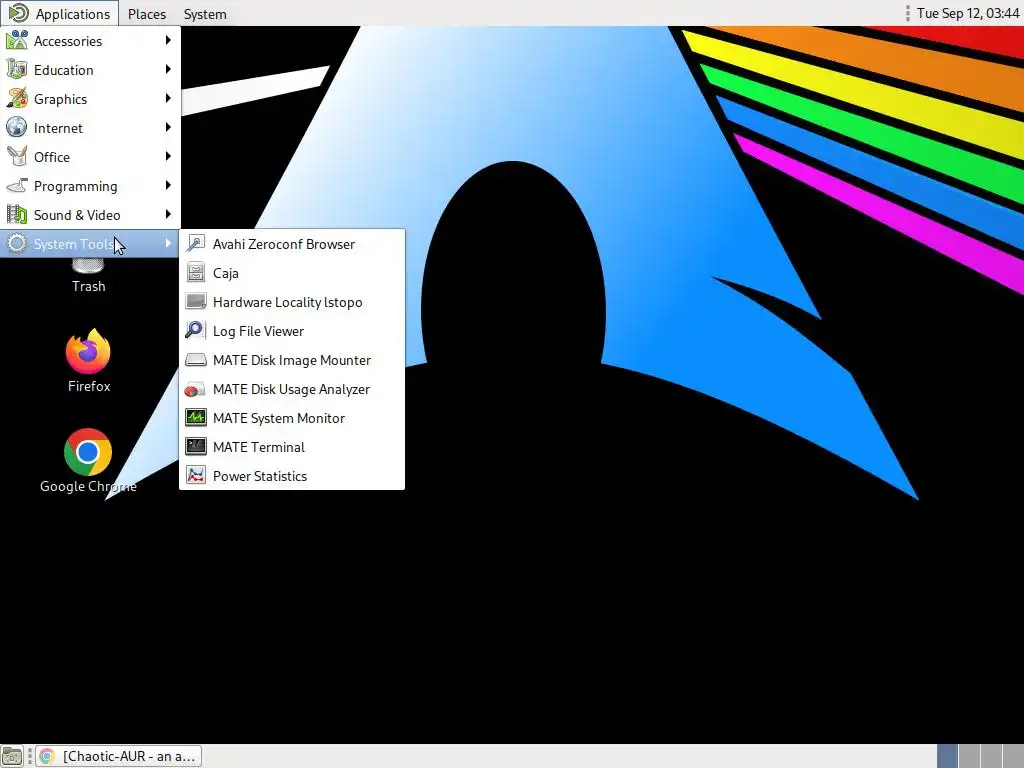Click the System Tools gear icon

pyautogui.click(x=17, y=244)
